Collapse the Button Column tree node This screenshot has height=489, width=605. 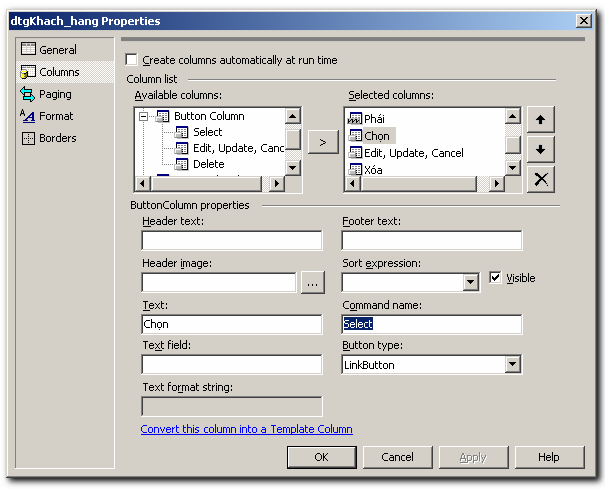145,116
